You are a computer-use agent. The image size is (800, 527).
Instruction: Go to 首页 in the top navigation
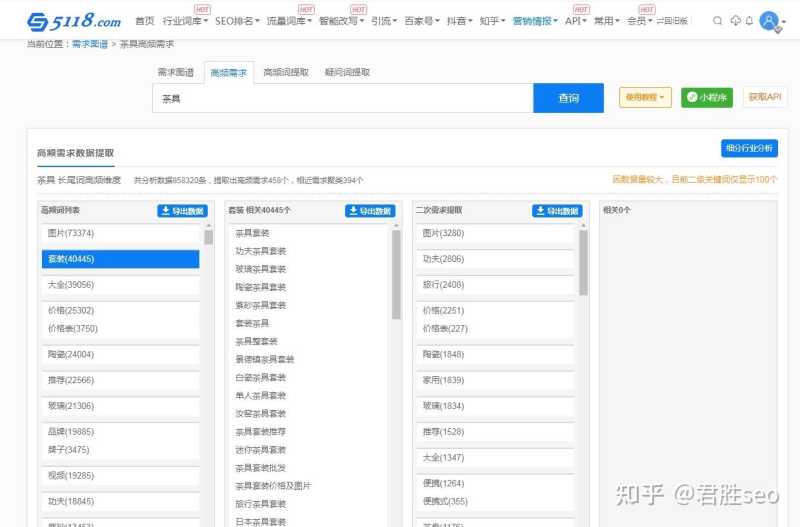144,21
